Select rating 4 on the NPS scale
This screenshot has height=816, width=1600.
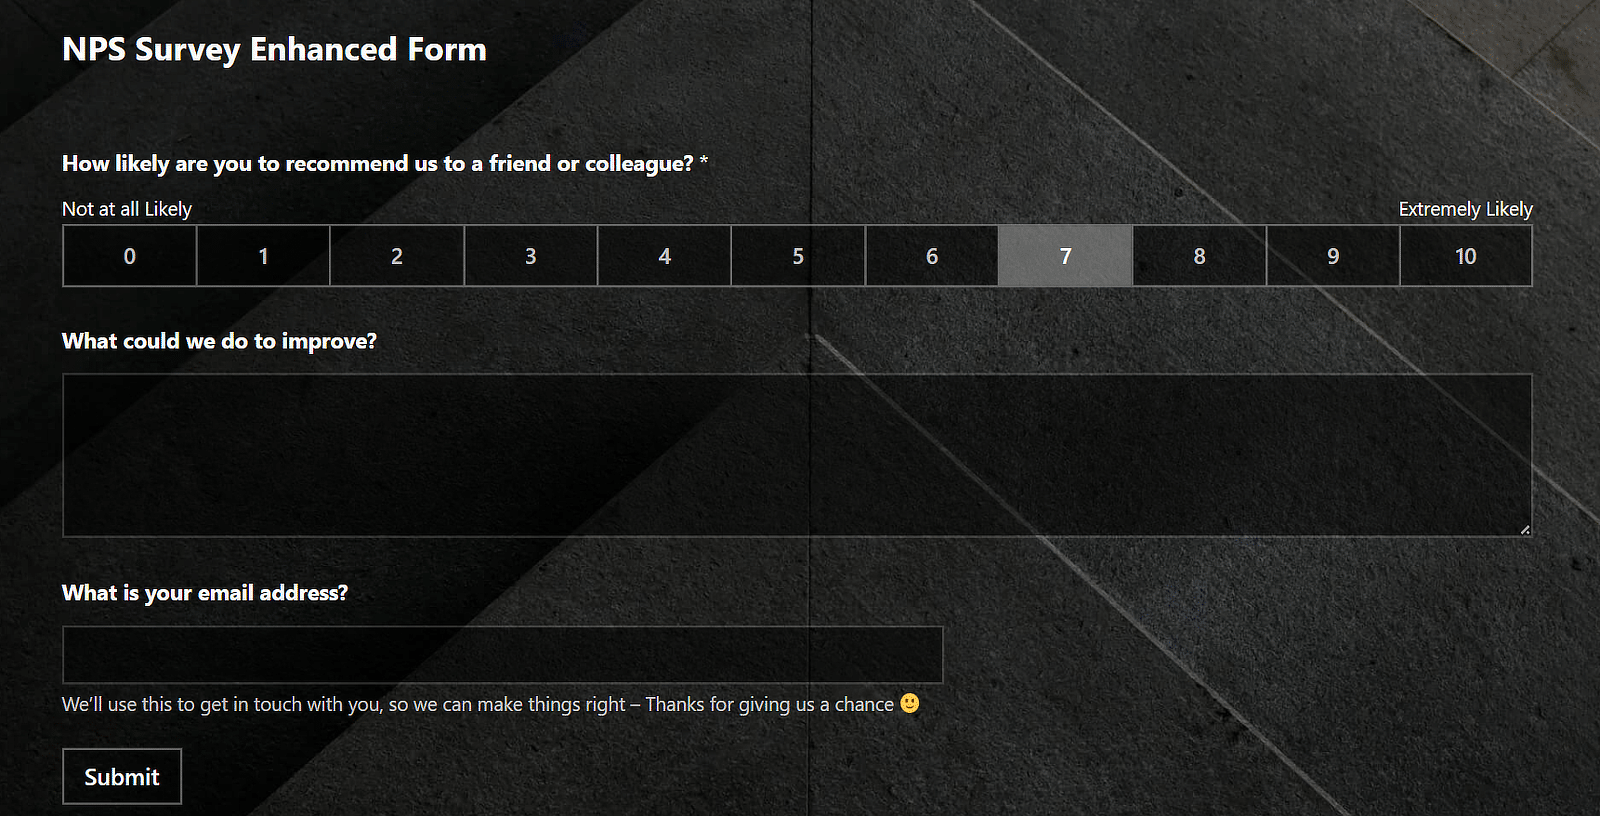pyautogui.click(x=664, y=256)
